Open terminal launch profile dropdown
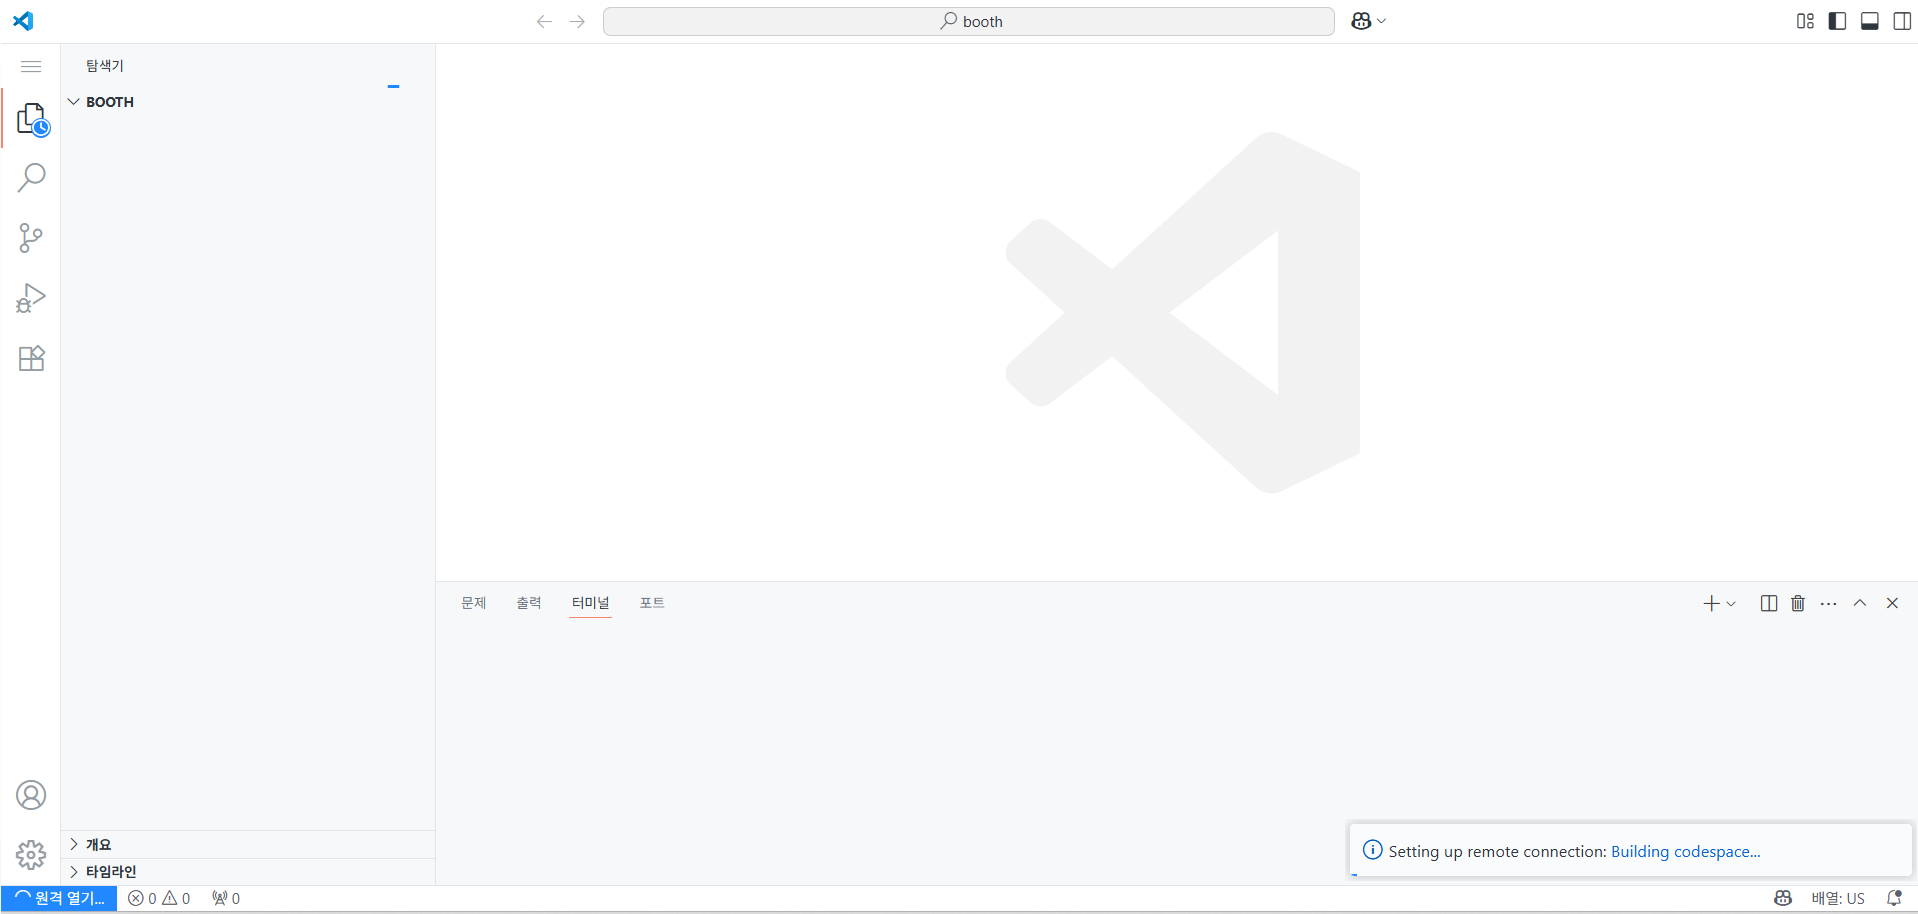This screenshot has width=1918, height=914. 1731,603
